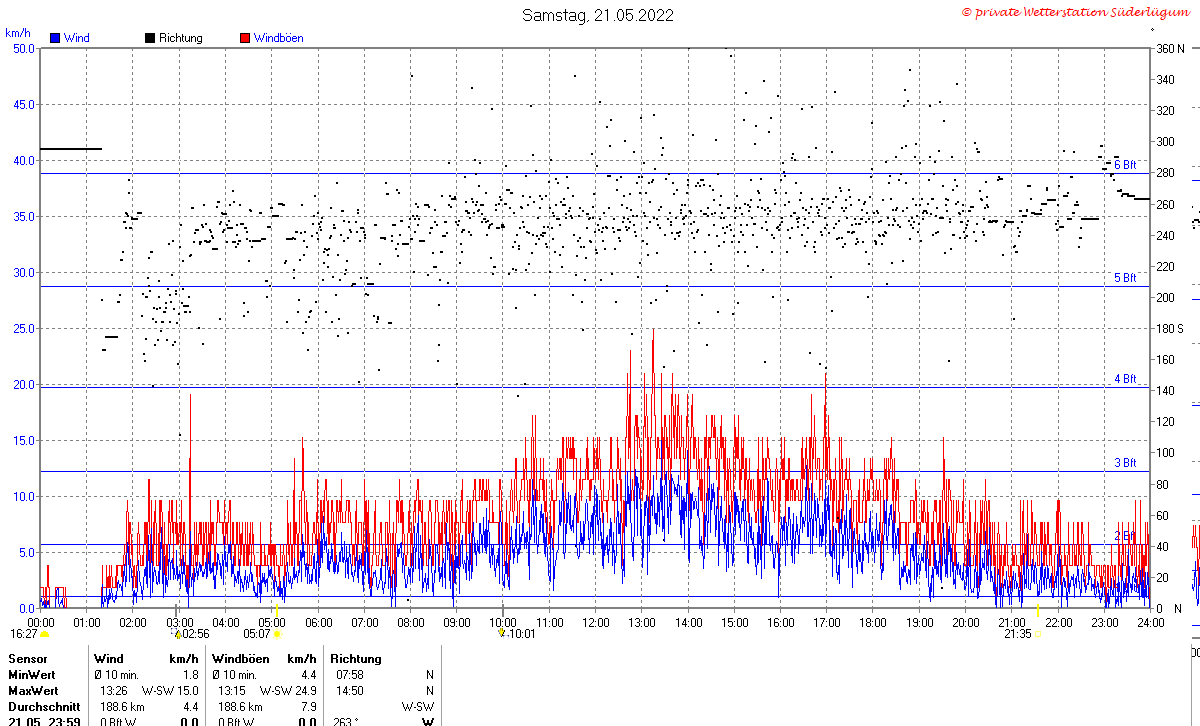1200x726 pixels.
Task: Click the MaxWert row label
Action: tap(33, 691)
